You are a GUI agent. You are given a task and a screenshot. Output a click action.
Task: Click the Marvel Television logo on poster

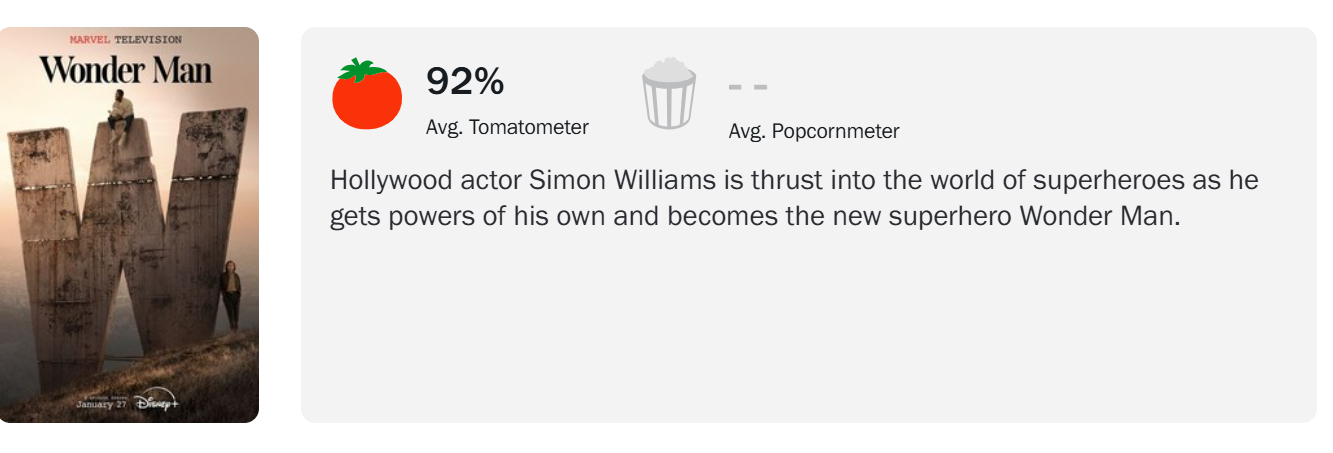[x=126, y=39]
